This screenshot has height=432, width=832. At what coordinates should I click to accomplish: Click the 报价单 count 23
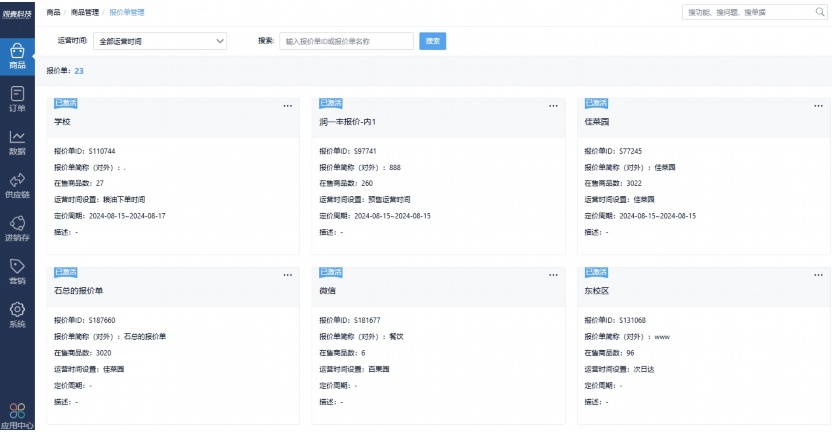point(79,71)
